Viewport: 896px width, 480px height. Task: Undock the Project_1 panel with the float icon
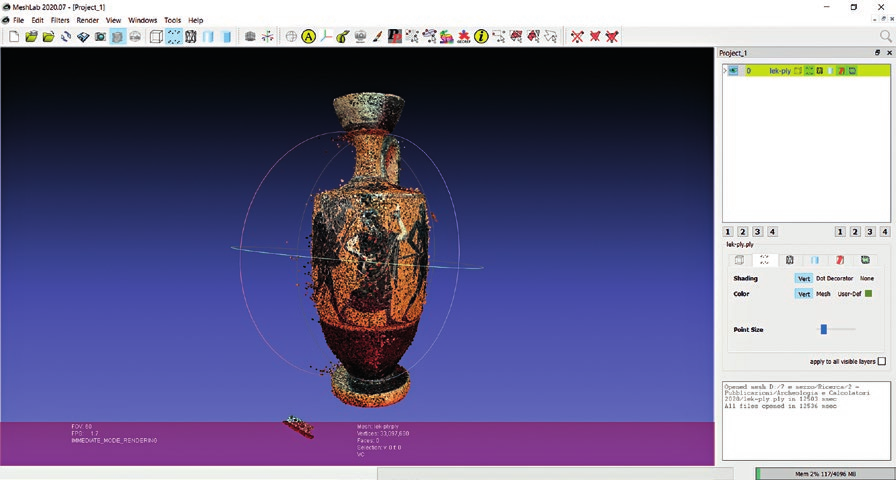pos(878,53)
